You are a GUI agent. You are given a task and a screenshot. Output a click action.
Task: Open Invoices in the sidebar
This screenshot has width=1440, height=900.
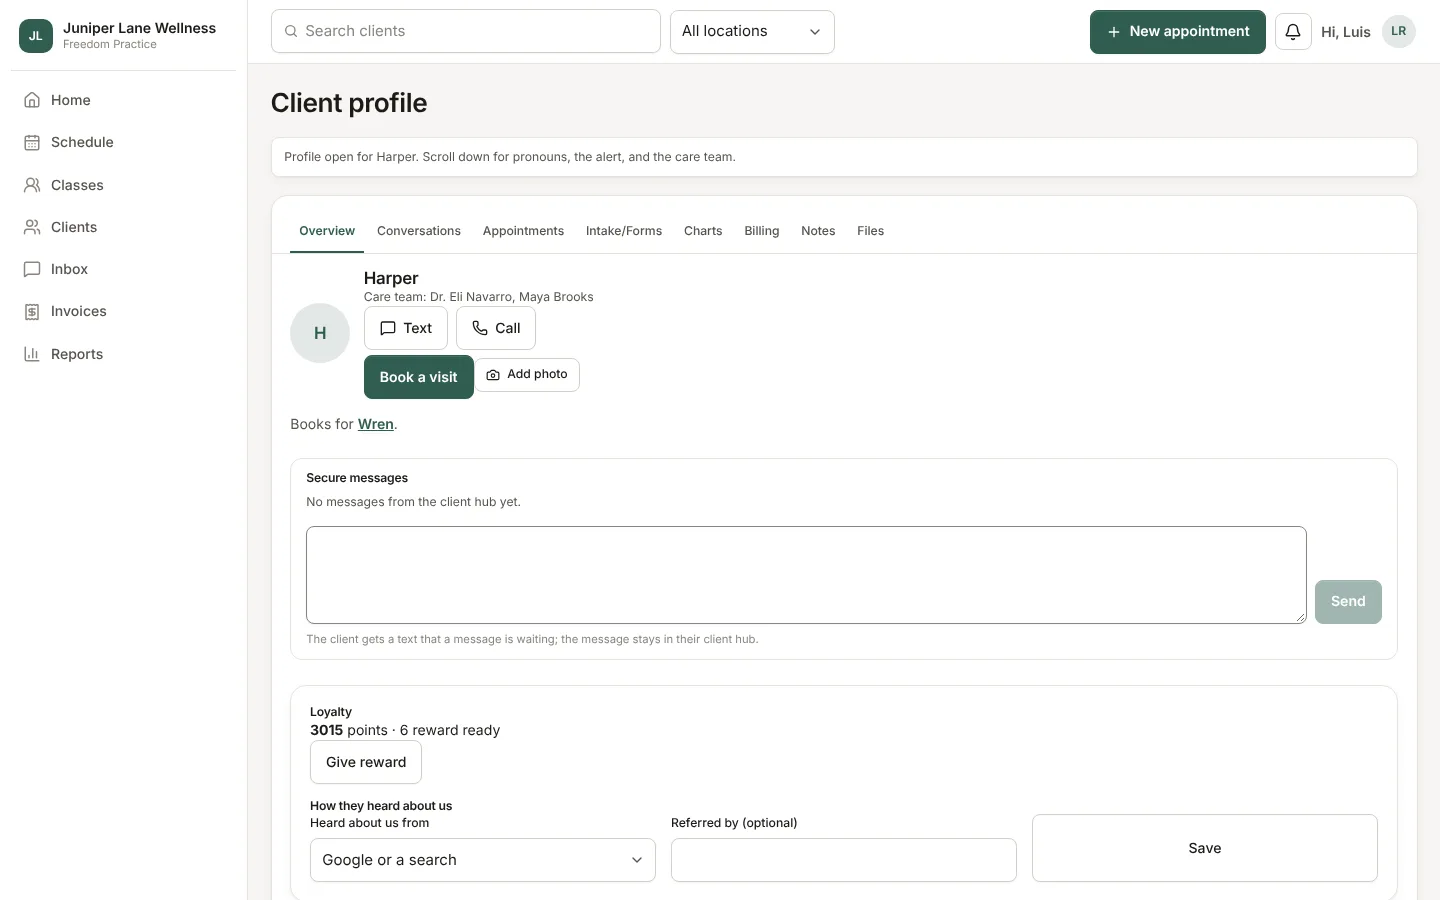click(123, 312)
